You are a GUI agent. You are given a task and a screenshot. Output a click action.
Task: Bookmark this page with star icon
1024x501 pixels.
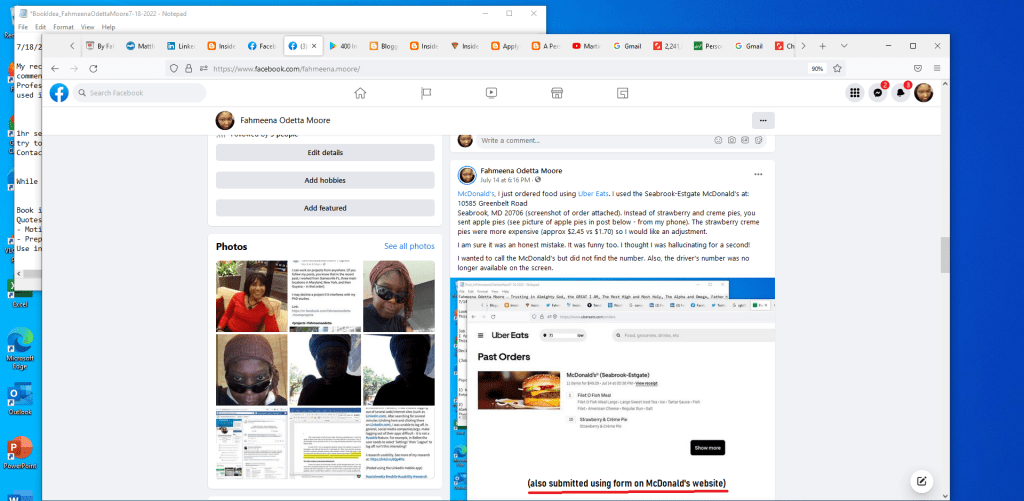pos(838,68)
